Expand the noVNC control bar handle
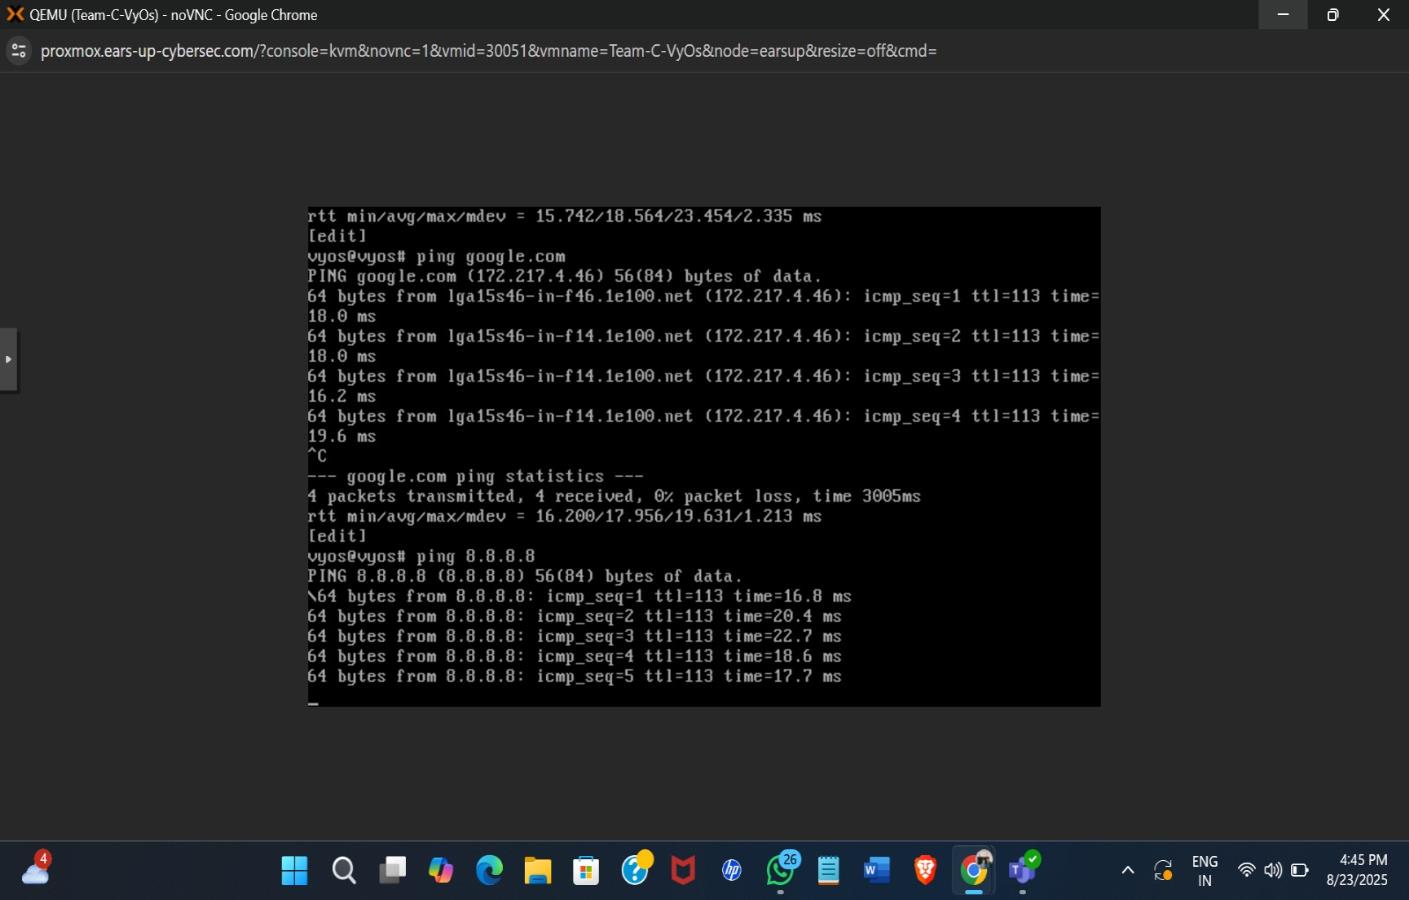The image size is (1409, 900). pyautogui.click(x=10, y=358)
